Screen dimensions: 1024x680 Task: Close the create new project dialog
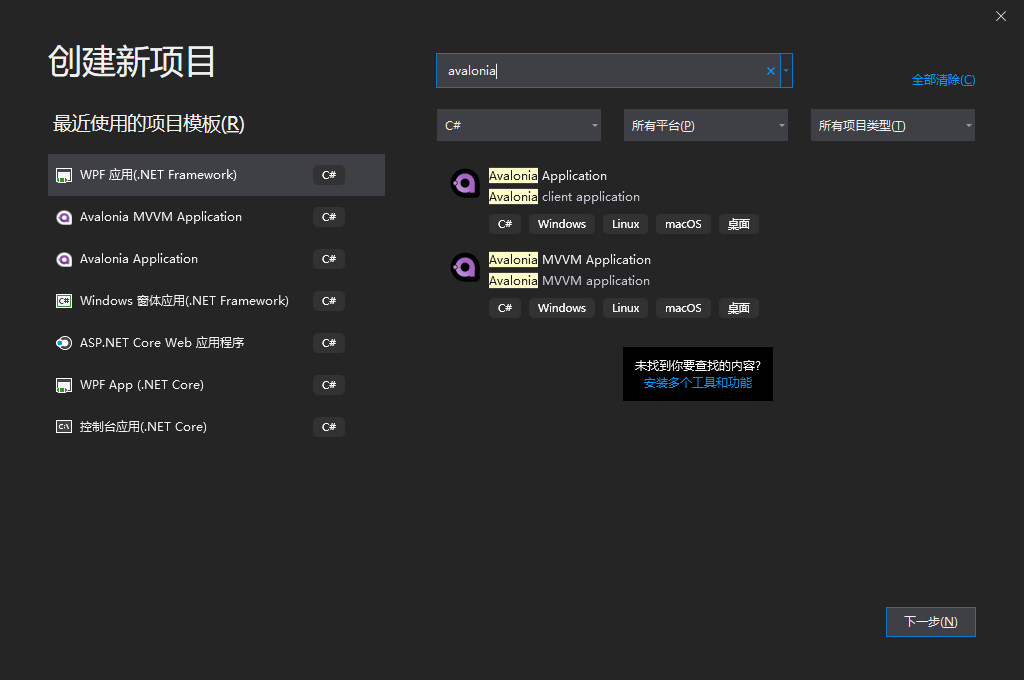[x=1000, y=16]
